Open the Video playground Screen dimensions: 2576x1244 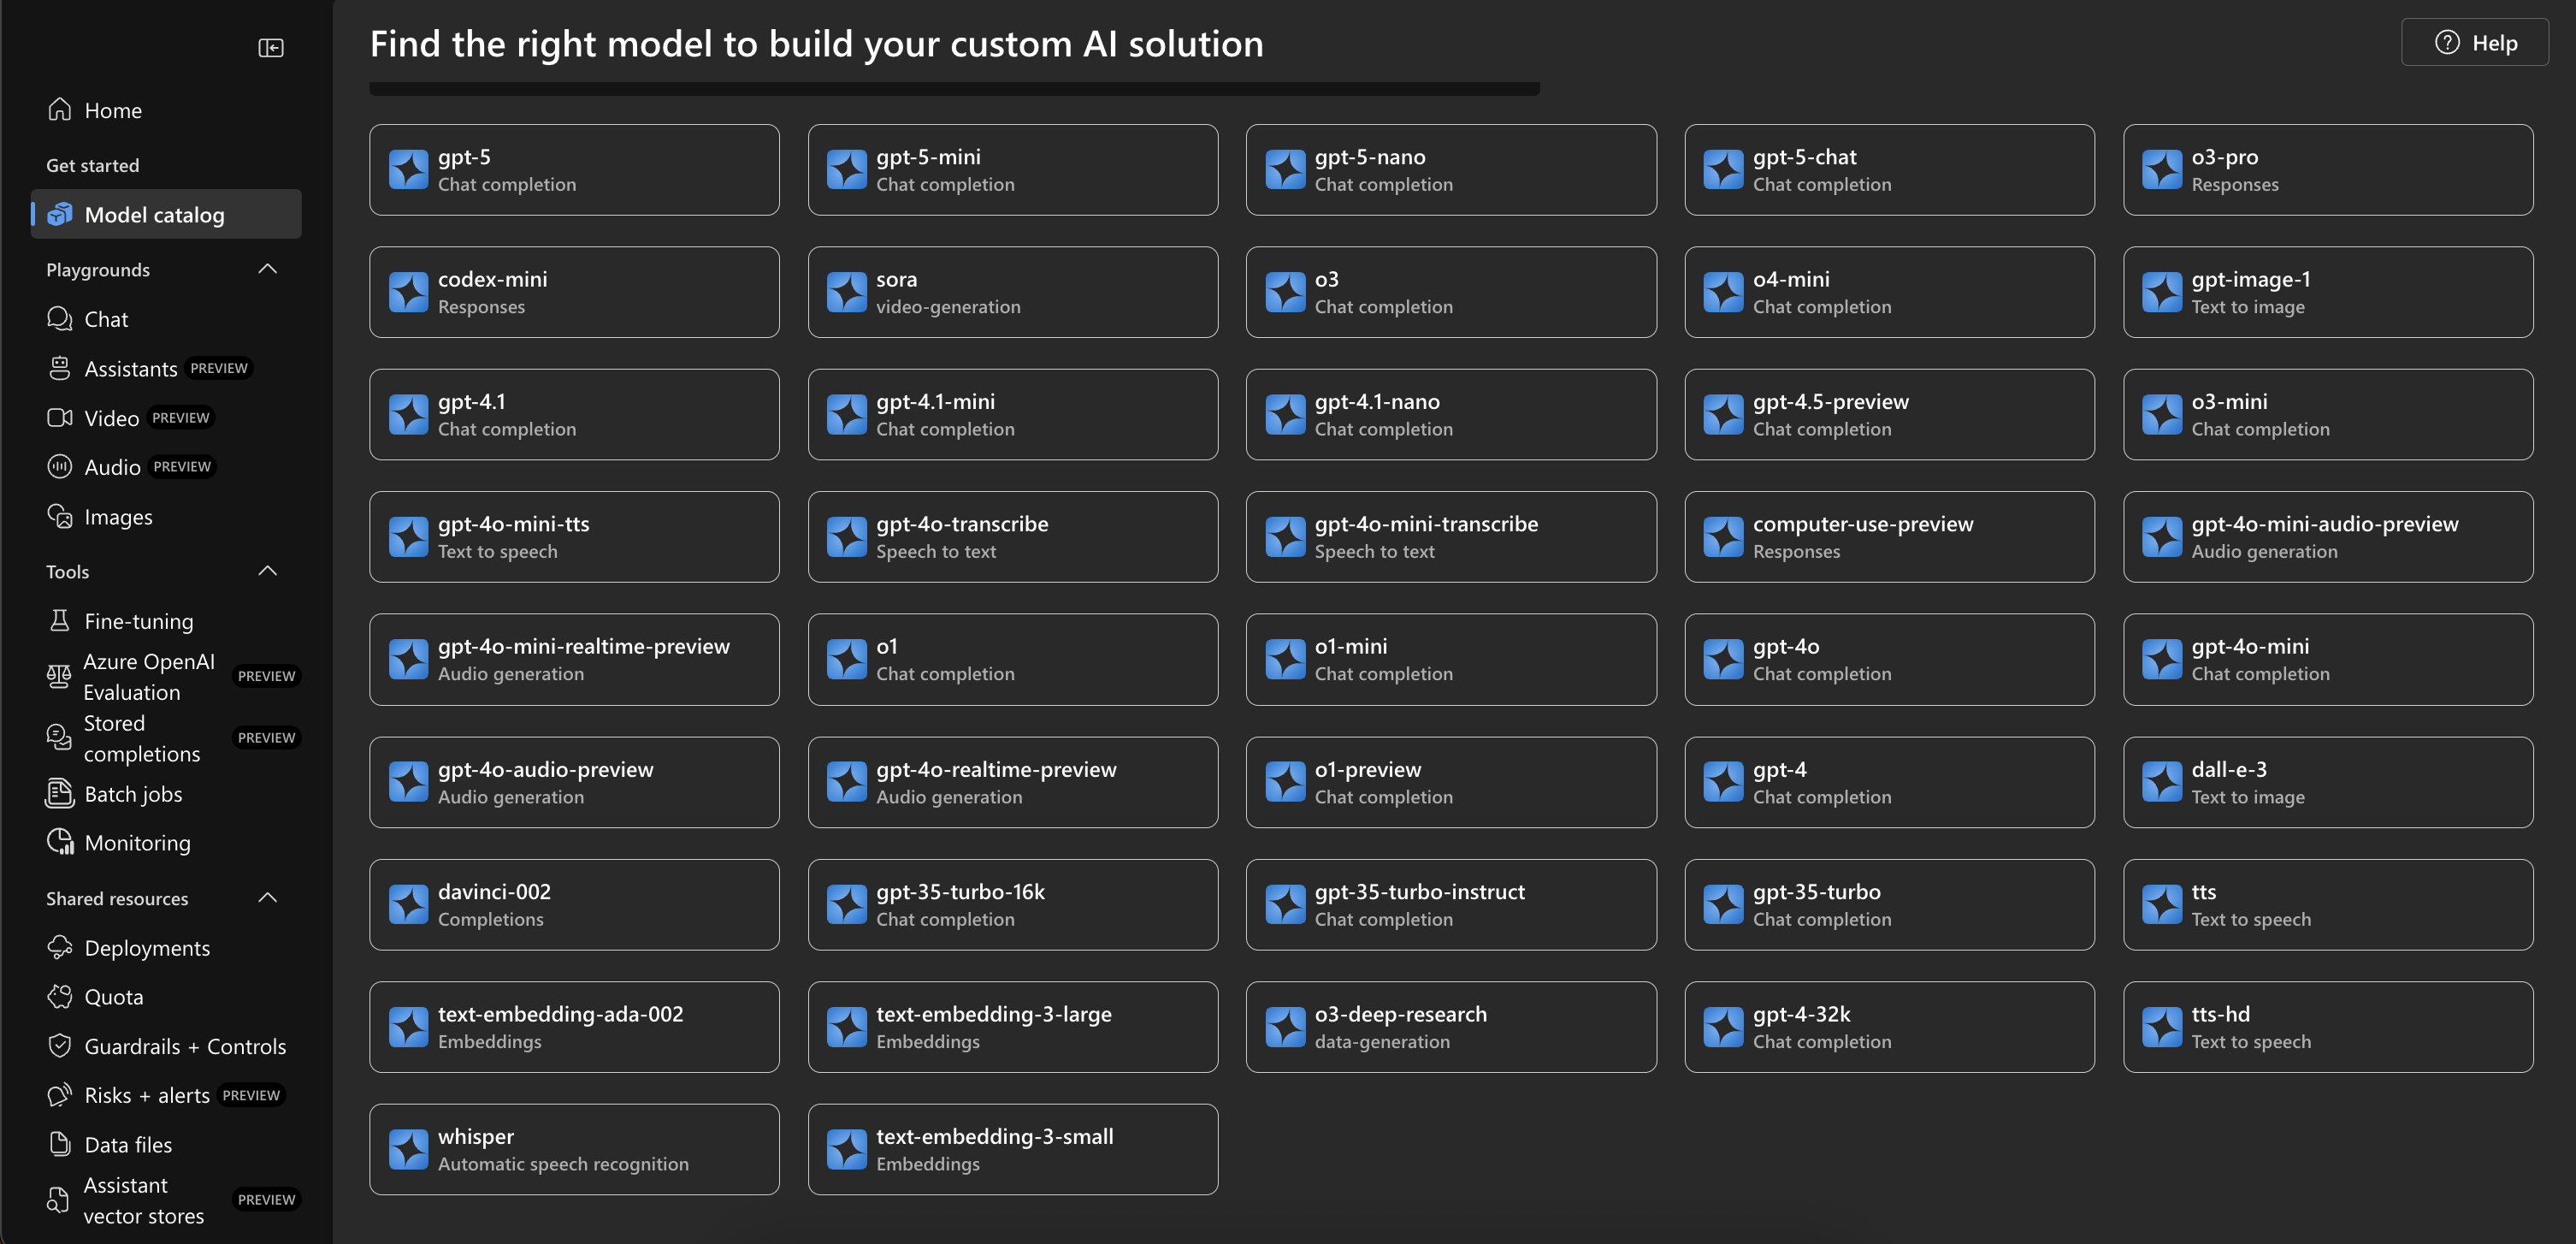(110, 417)
